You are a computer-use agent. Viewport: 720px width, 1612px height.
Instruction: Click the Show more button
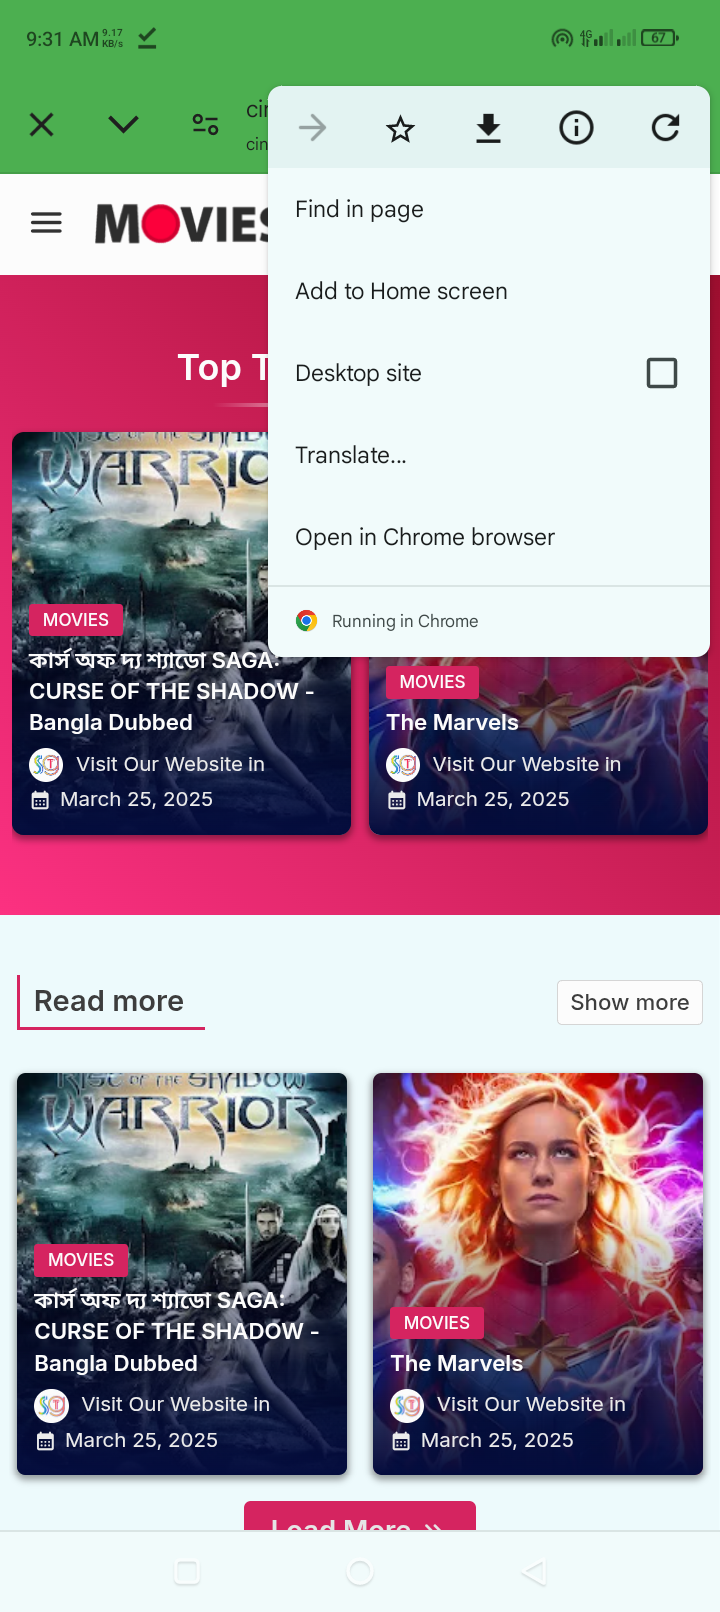tap(630, 1002)
